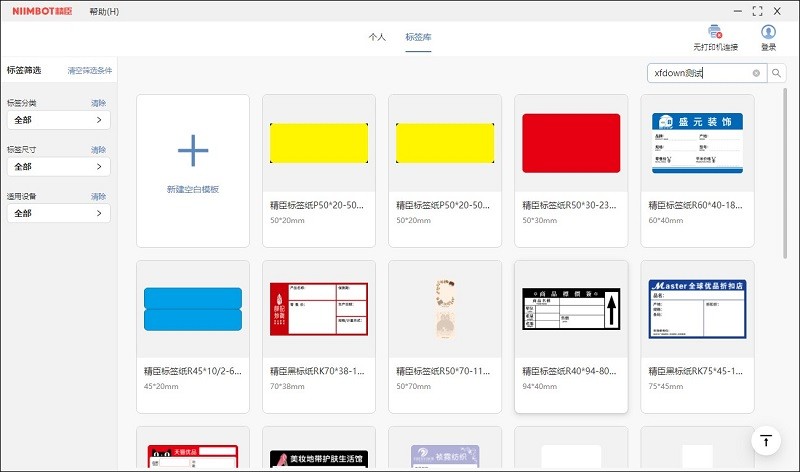Open the red-bordered RK70*38 template
Image resolution: width=800 pixels, height=472 pixels.
click(x=319, y=337)
